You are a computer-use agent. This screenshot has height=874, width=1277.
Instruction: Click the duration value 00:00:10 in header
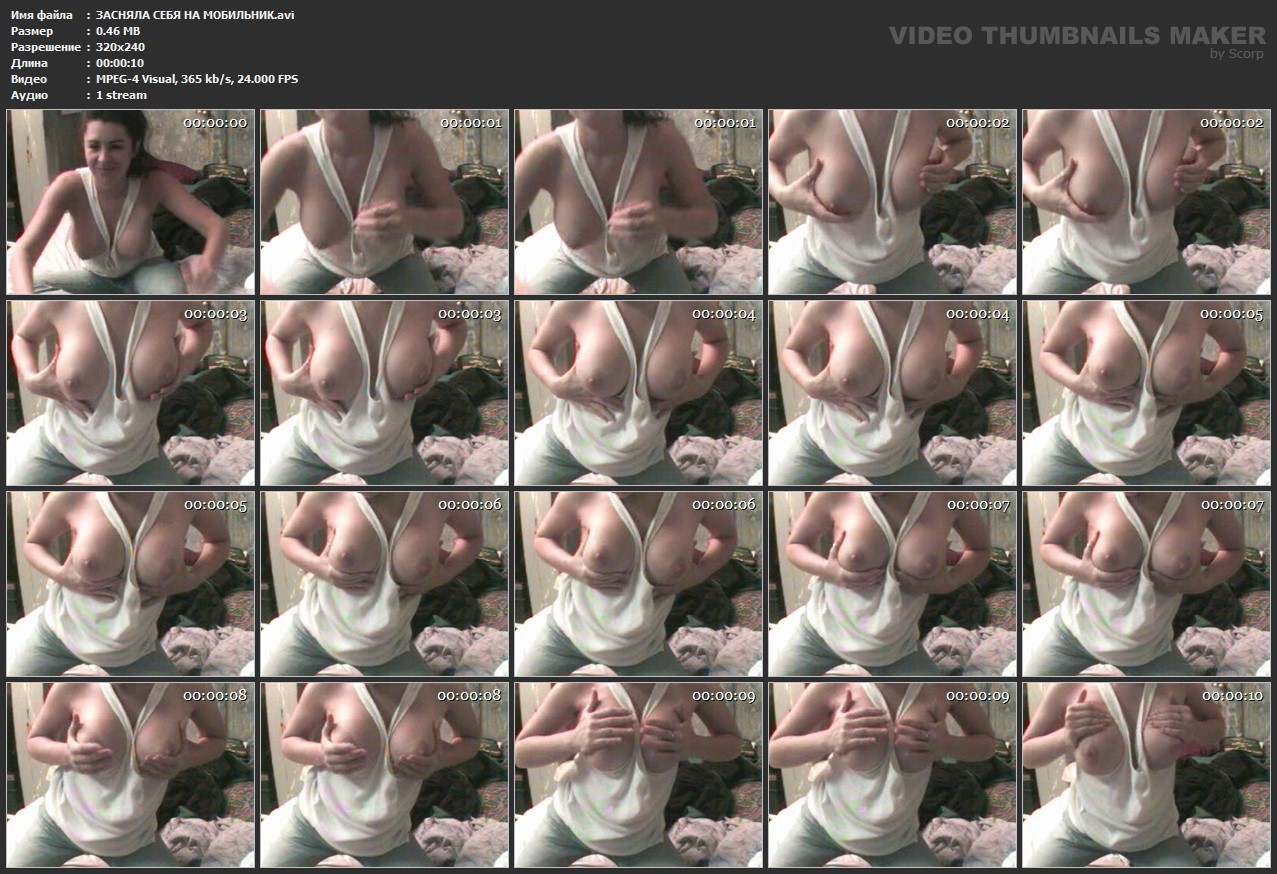pos(120,63)
